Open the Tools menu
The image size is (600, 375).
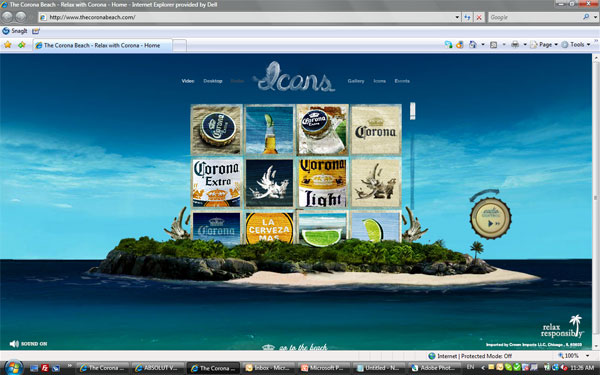[576, 45]
